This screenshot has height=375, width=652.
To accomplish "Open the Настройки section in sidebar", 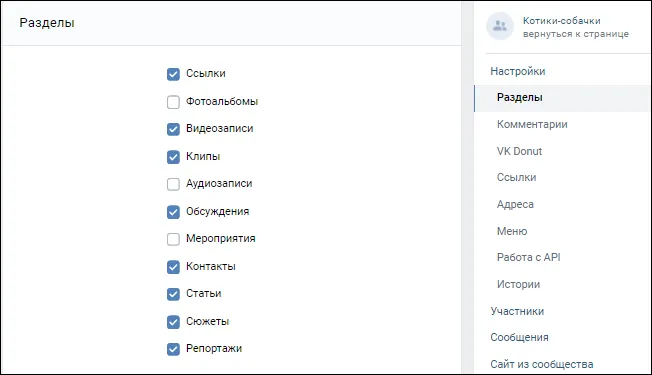I will pos(518,71).
